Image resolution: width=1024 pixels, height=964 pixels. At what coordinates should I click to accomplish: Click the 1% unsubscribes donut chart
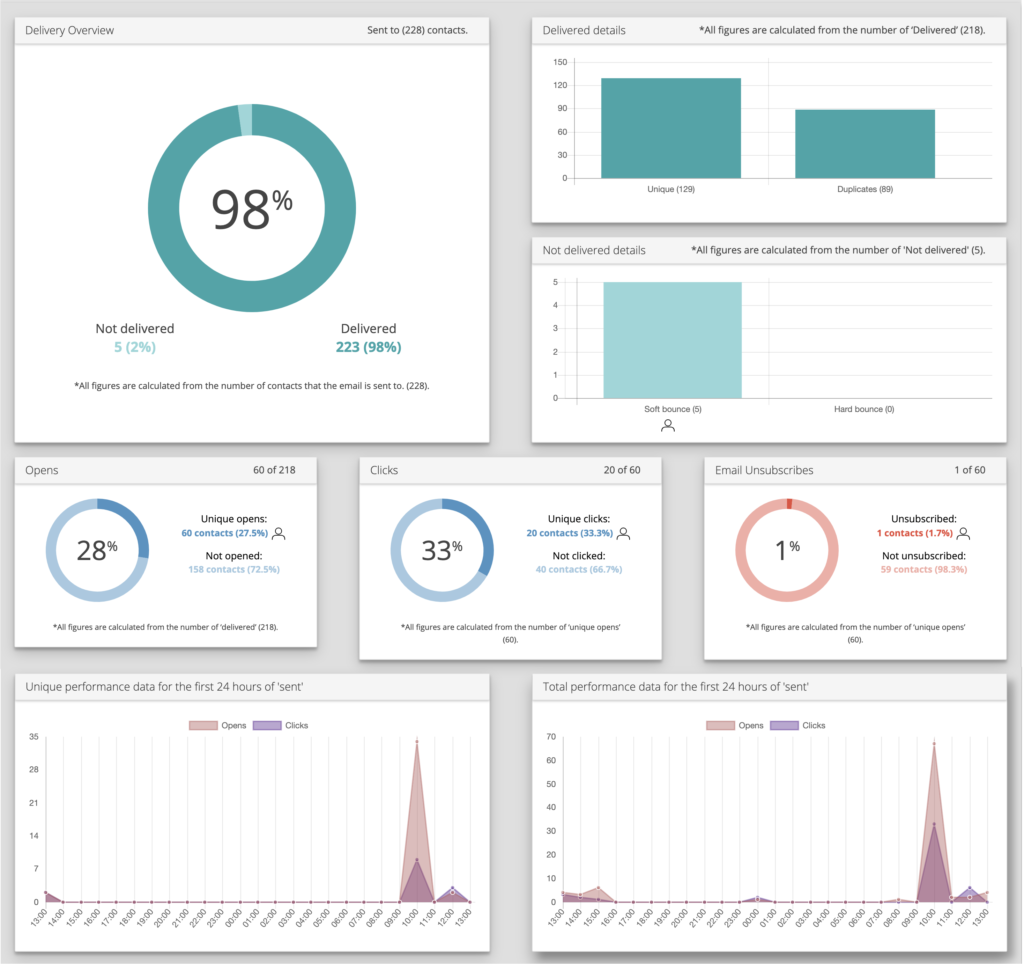point(787,550)
